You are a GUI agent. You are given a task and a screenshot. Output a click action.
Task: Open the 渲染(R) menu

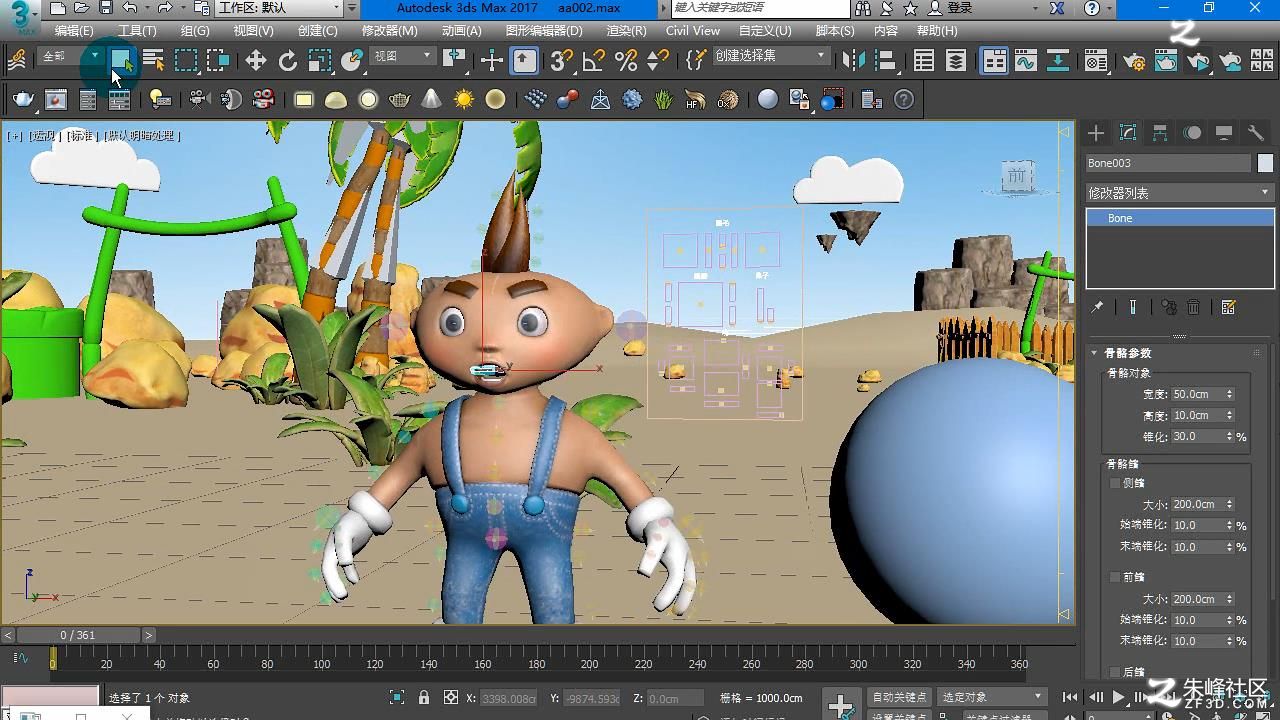click(x=626, y=31)
